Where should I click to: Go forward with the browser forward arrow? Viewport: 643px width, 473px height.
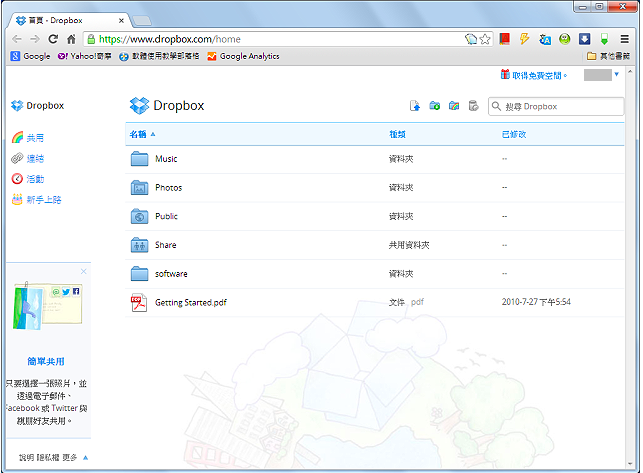point(35,39)
